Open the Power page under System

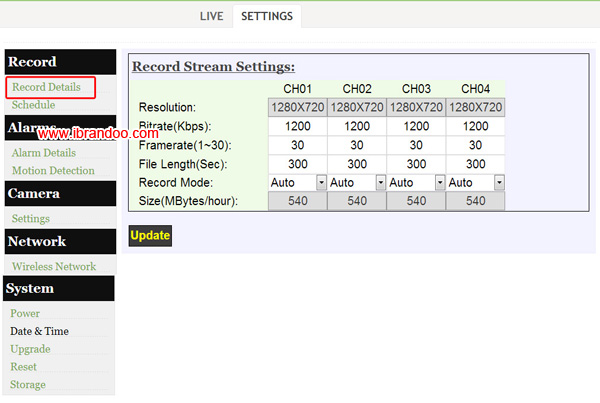[x=25, y=313]
